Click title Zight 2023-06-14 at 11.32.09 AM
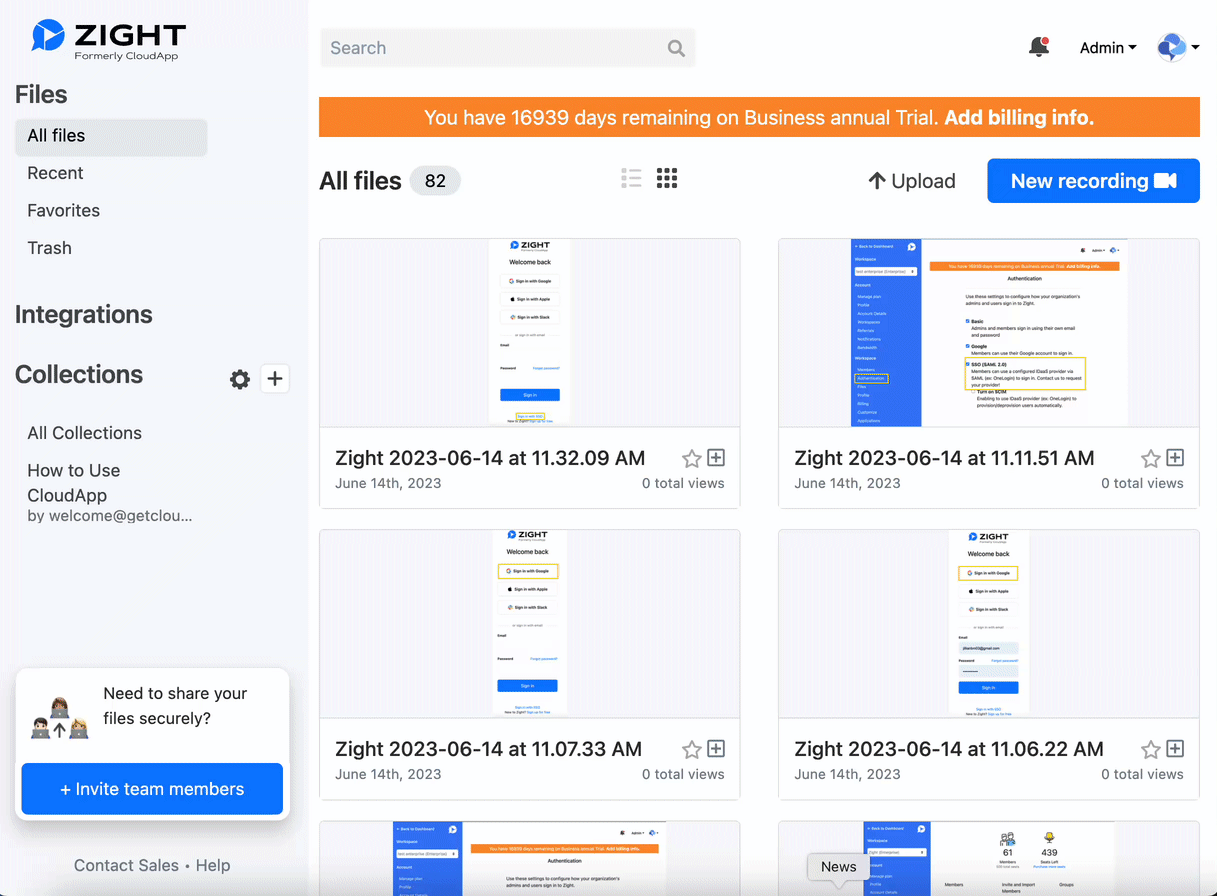The image size is (1217, 896). click(x=490, y=458)
